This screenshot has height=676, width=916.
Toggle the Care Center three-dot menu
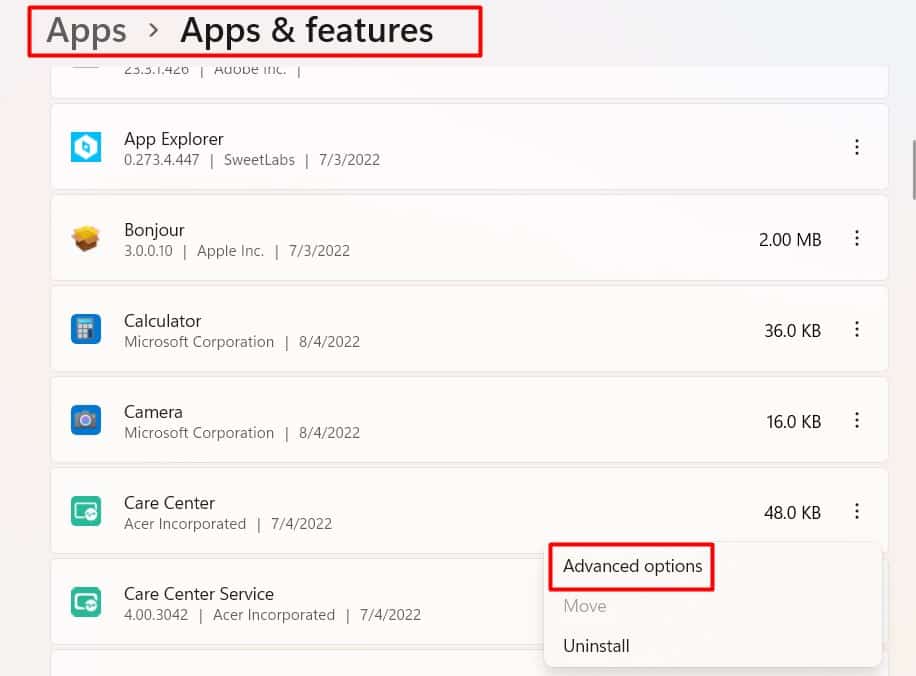coord(856,511)
